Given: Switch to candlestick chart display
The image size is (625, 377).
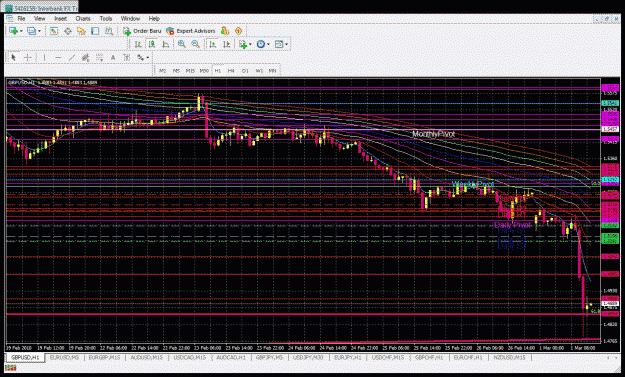Looking at the screenshot, I should pyautogui.click(x=152, y=44).
